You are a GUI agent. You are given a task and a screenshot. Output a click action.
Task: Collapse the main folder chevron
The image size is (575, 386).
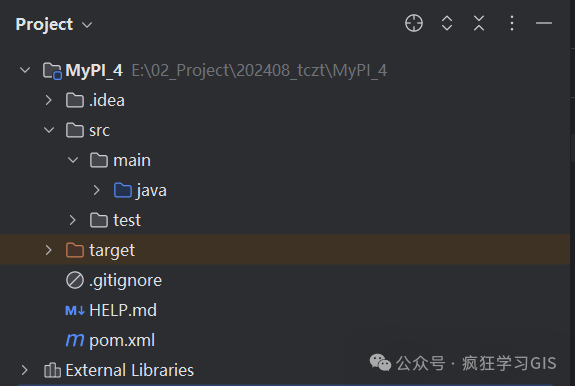pyautogui.click(x=73, y=160)
